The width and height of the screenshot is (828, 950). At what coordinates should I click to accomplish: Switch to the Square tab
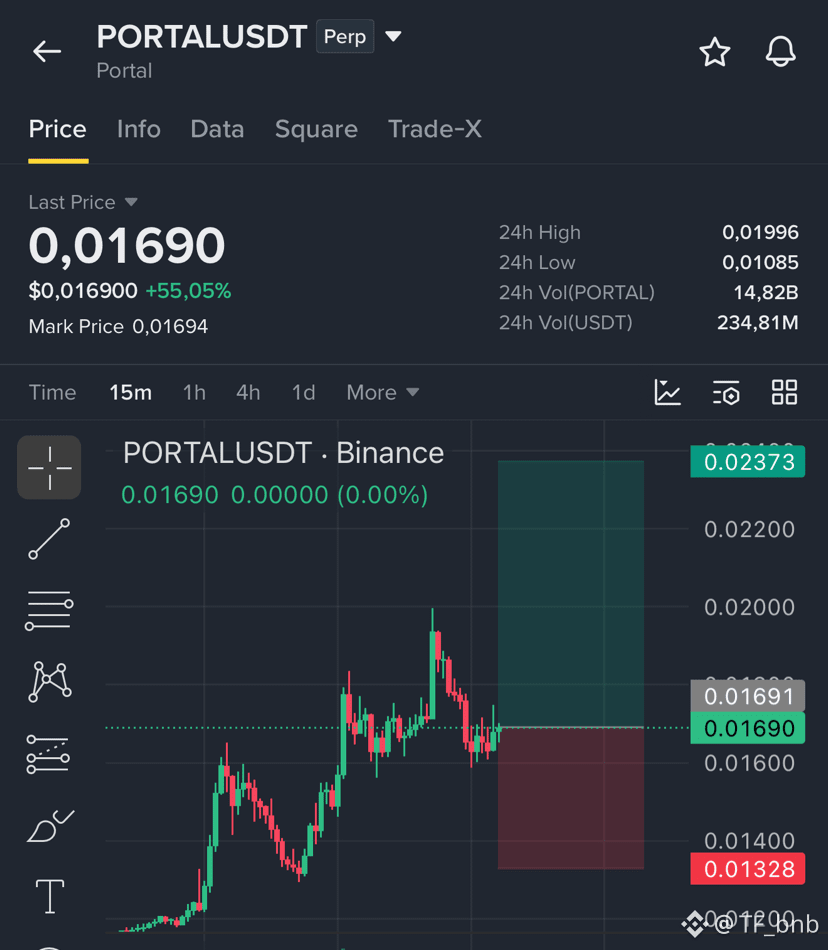tap(316, 130)
